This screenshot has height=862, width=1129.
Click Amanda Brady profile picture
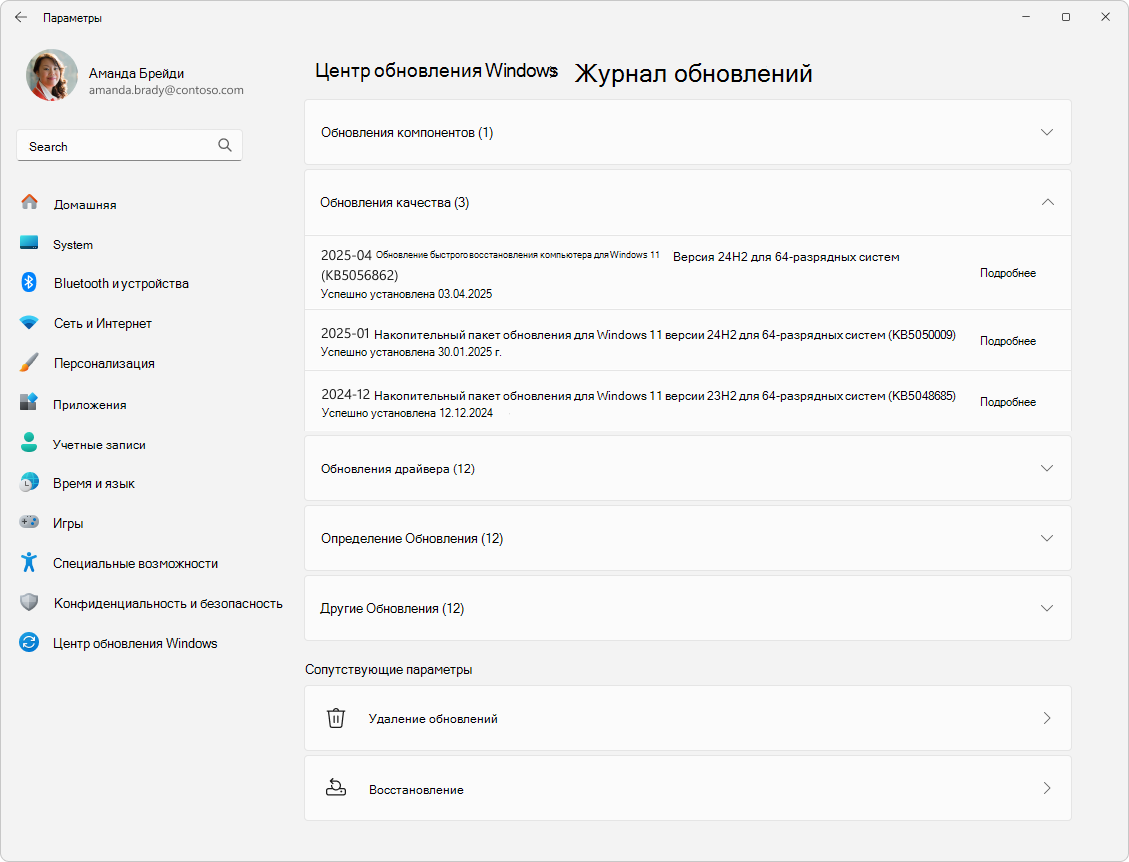pos(52,75)
